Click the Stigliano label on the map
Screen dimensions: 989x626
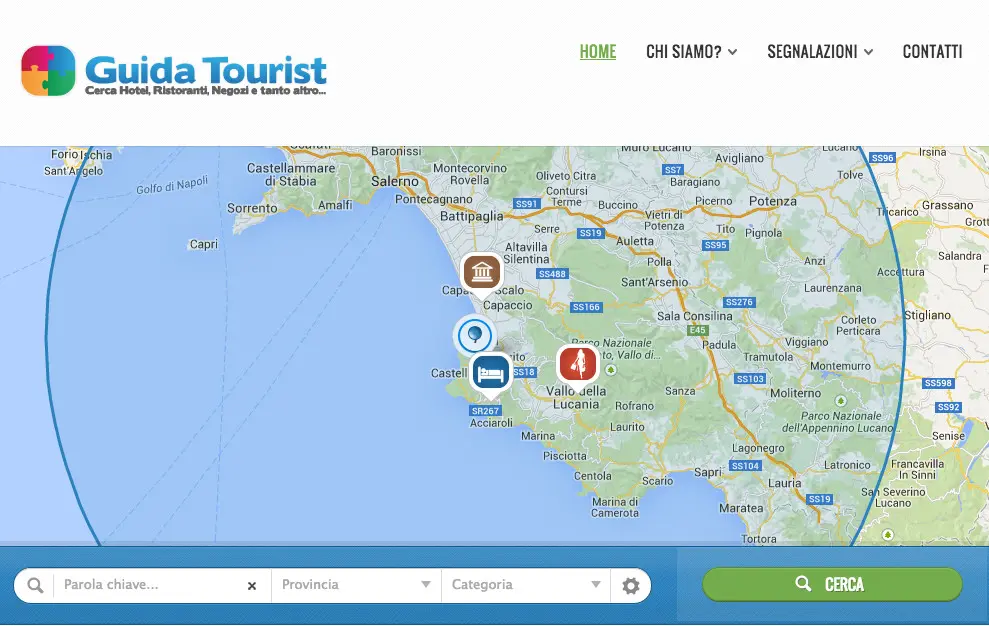(x=928, y=315)
